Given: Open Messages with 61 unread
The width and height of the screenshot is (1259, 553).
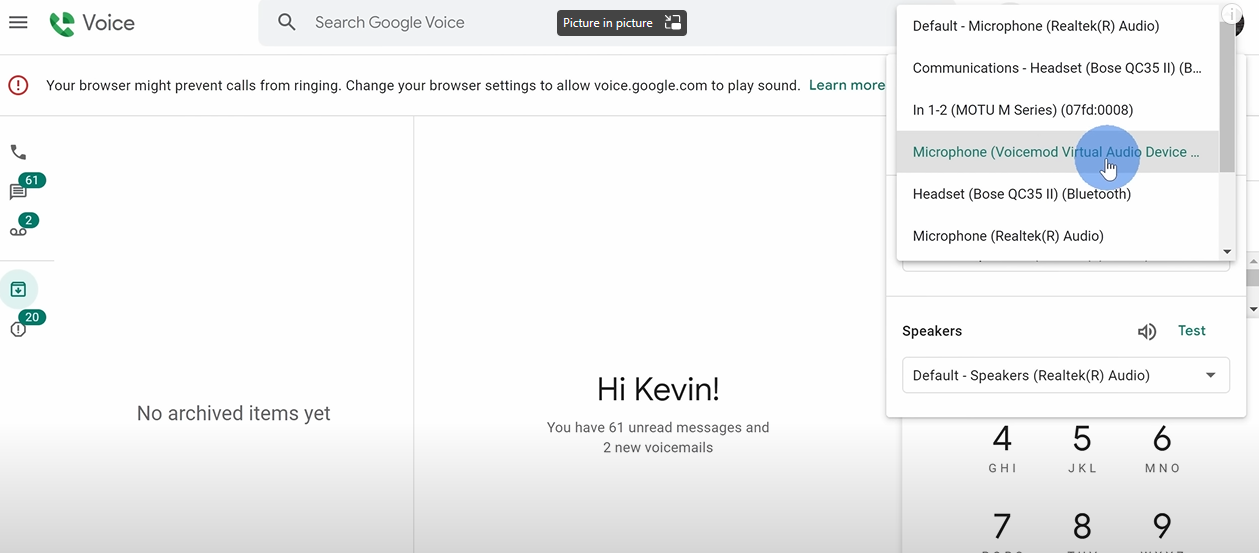Looking at the screenshot, I should 19,191.
